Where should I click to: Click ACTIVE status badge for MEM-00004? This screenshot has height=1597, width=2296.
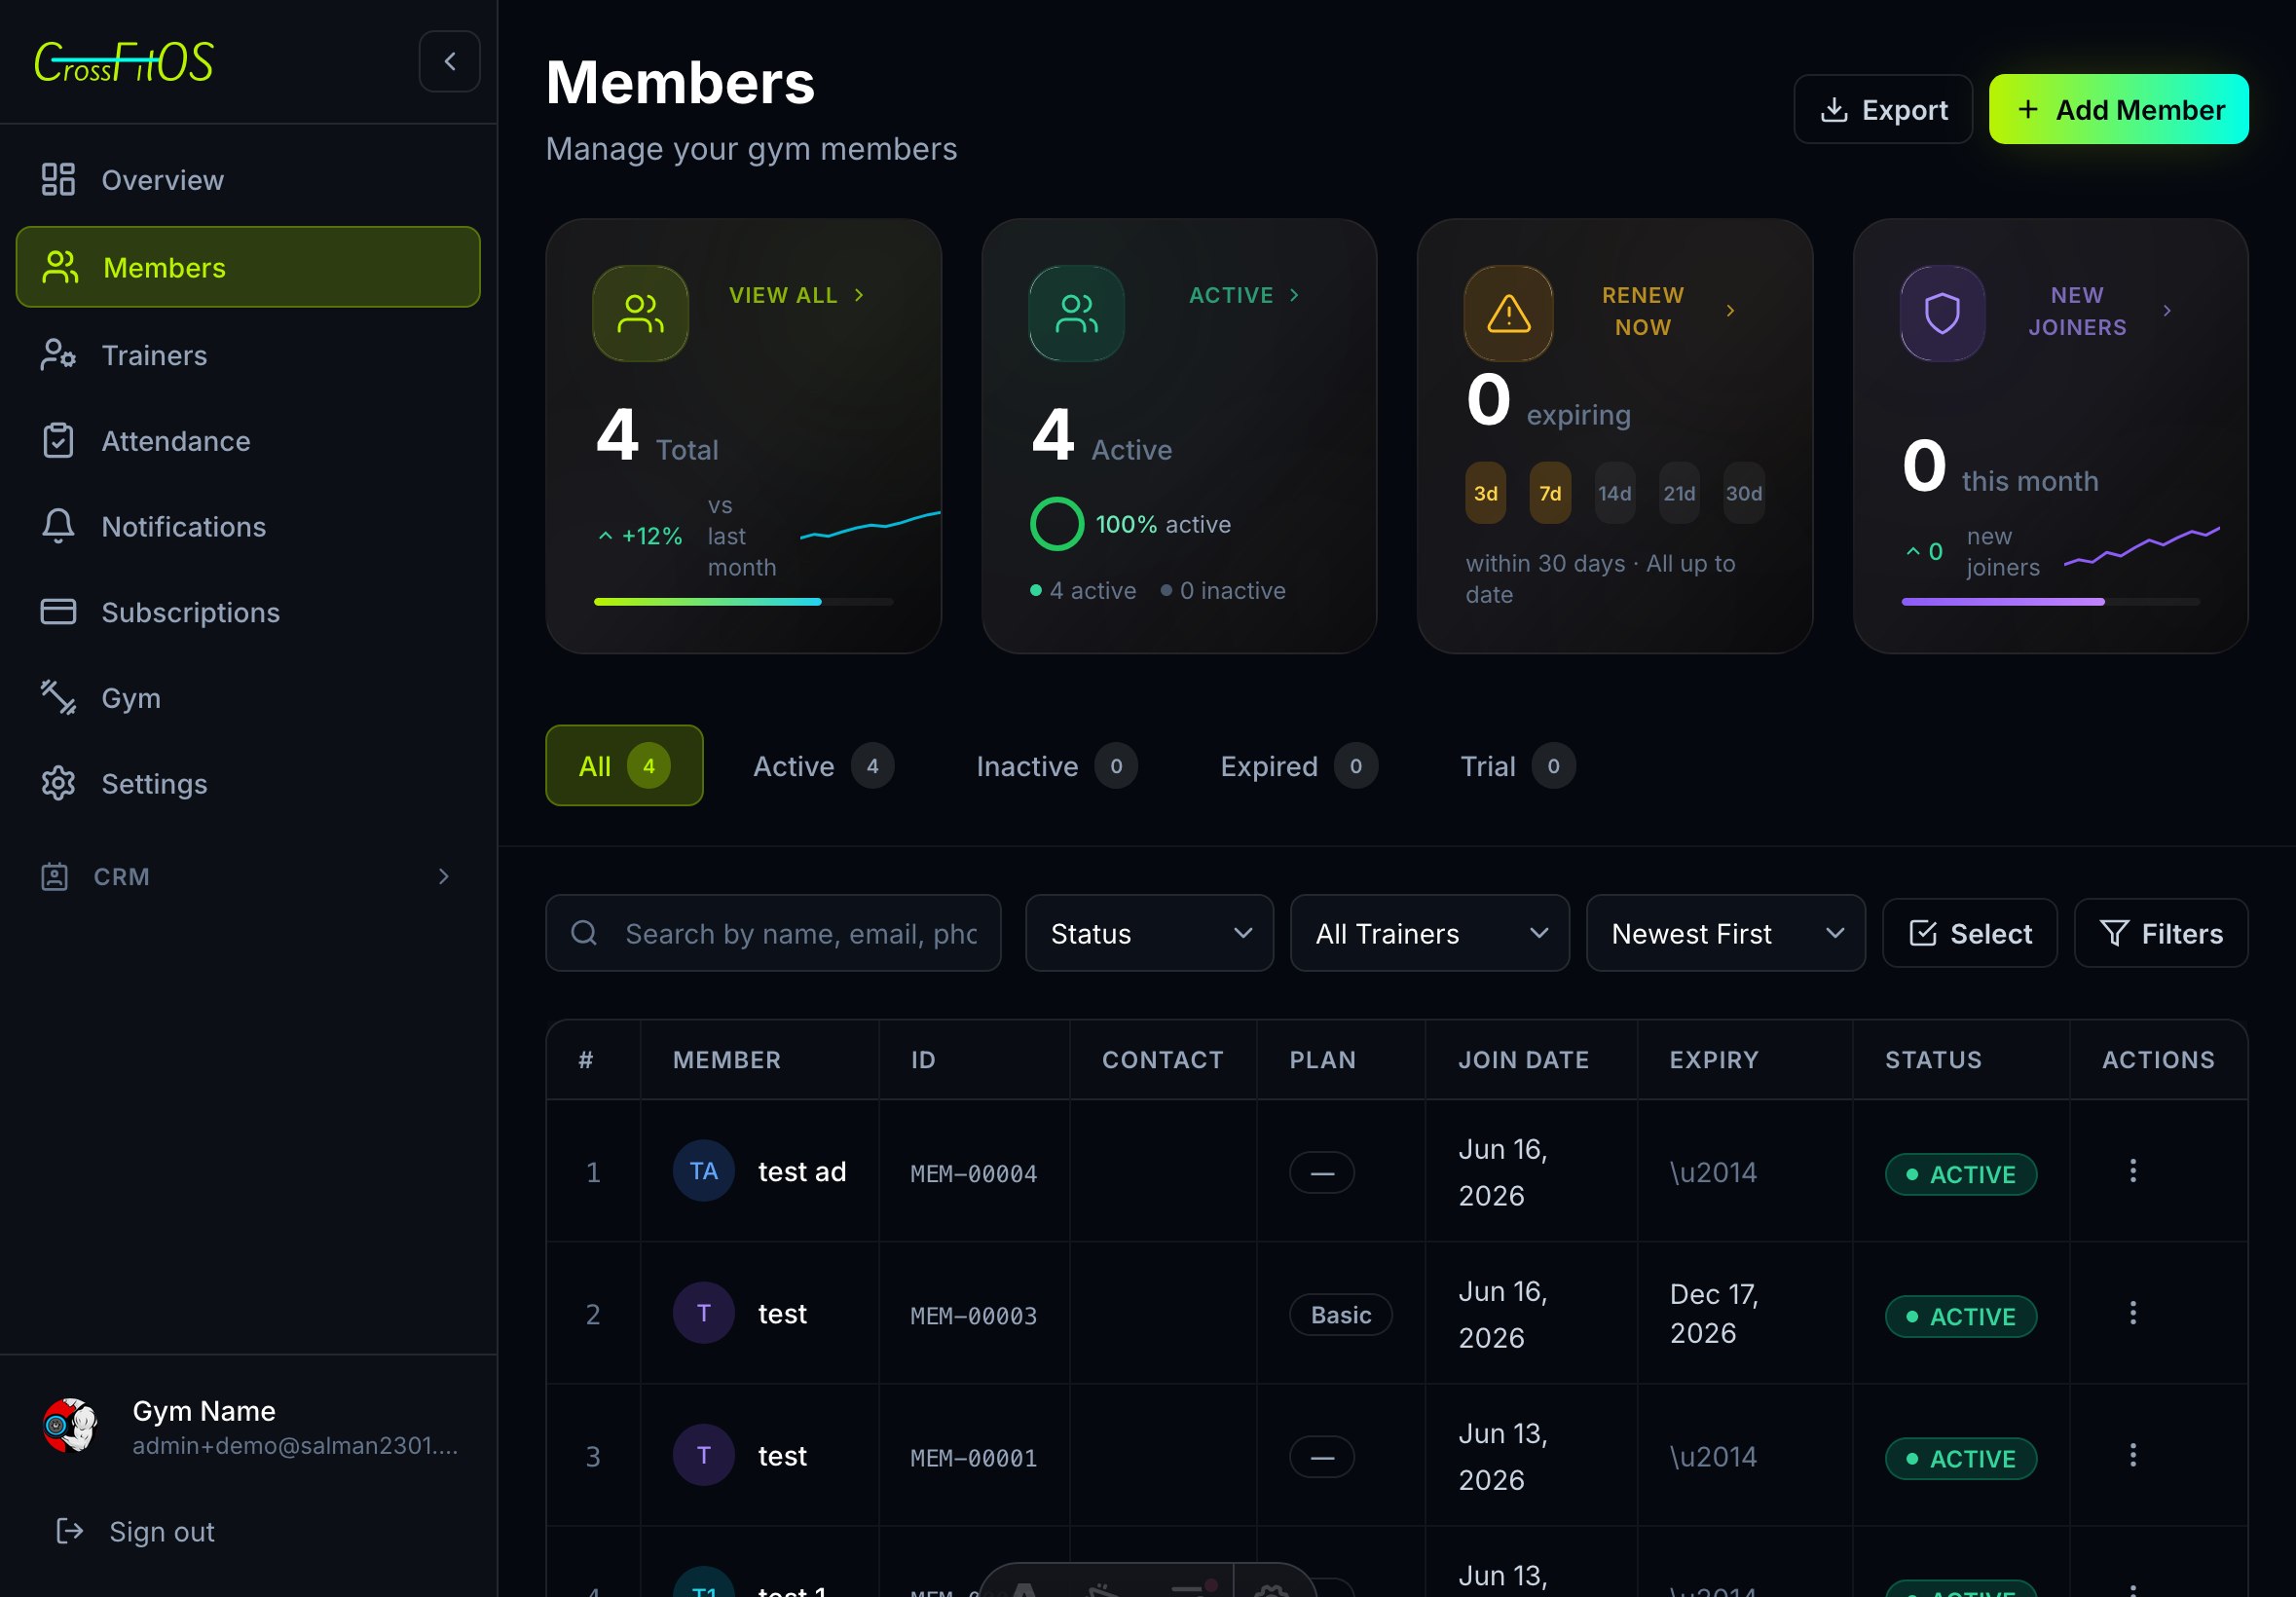click(x=1960, y=1174)
